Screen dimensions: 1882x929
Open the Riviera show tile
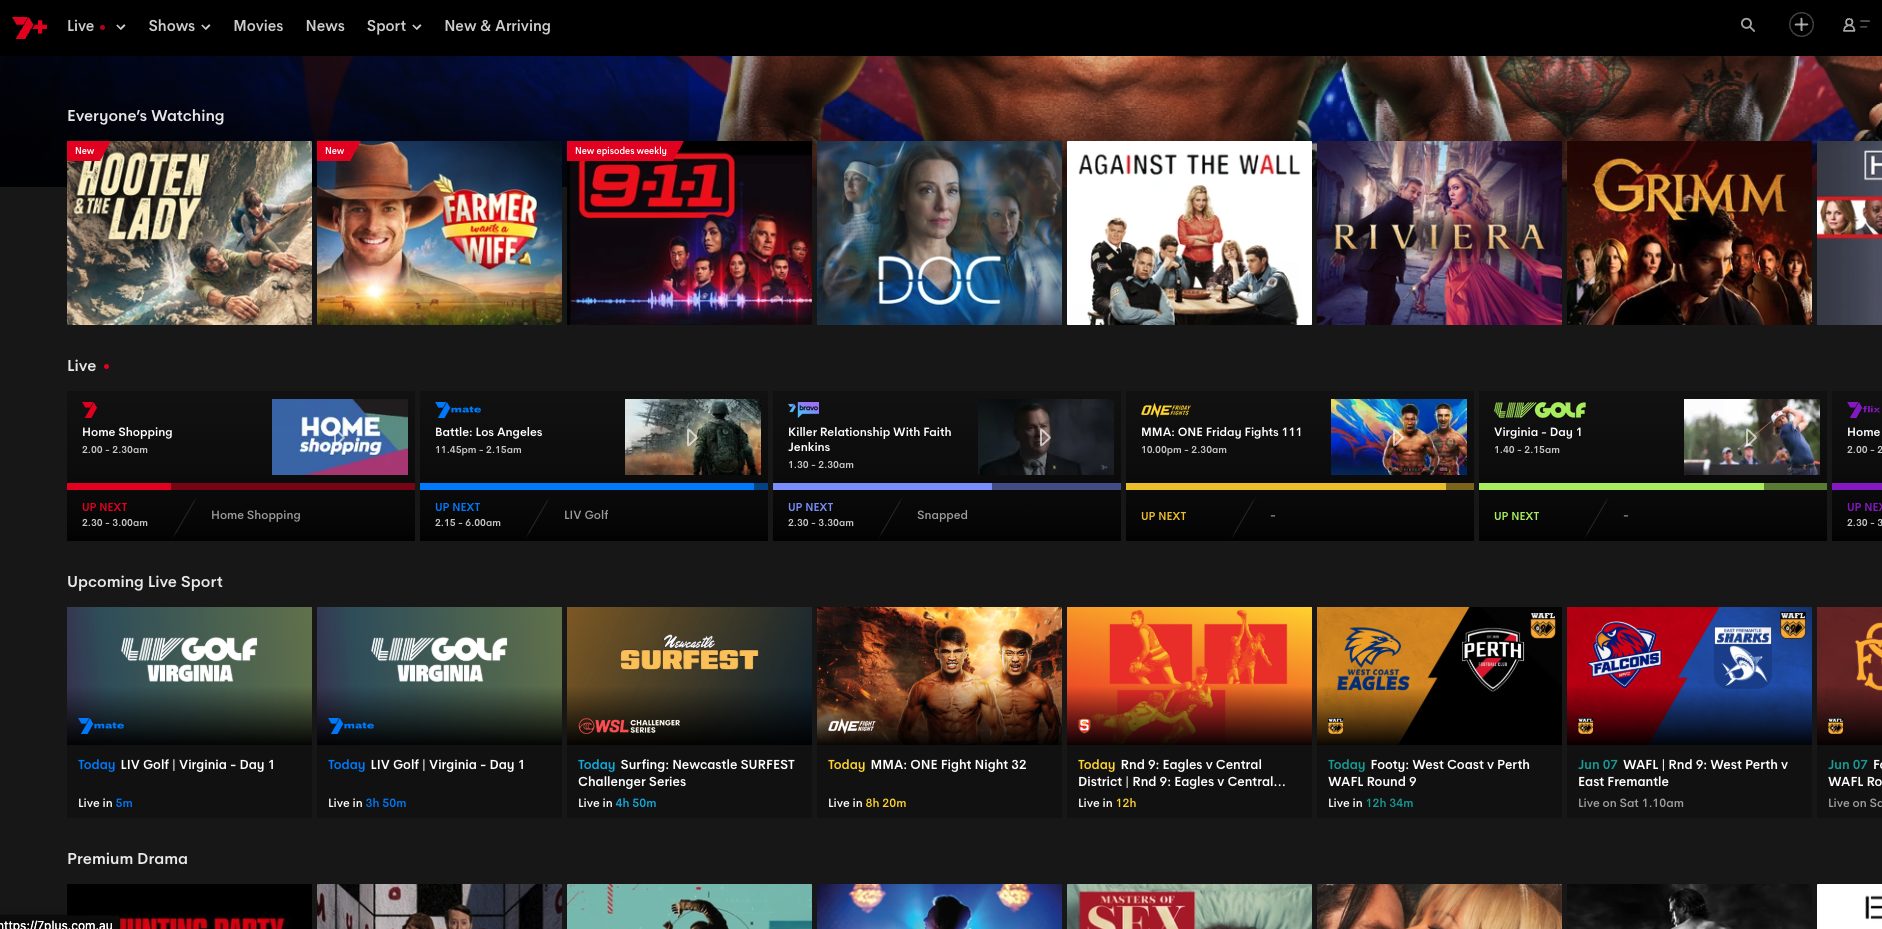(x=1439, y=233)
